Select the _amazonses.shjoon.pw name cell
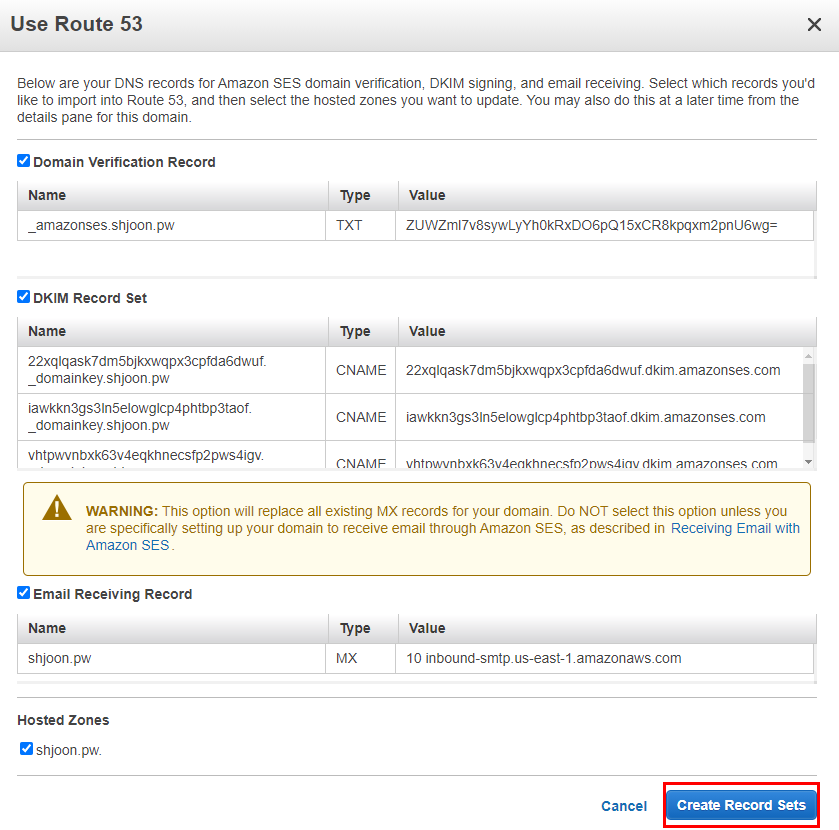Viewport: 839px width, 830px height. [x=171, y=225]
